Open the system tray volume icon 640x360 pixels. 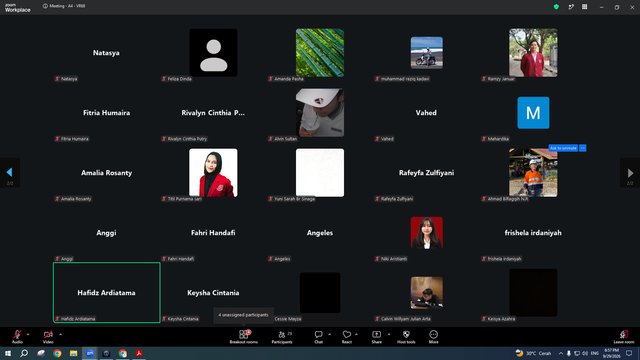pyautogui.click(x=584, y=353)
